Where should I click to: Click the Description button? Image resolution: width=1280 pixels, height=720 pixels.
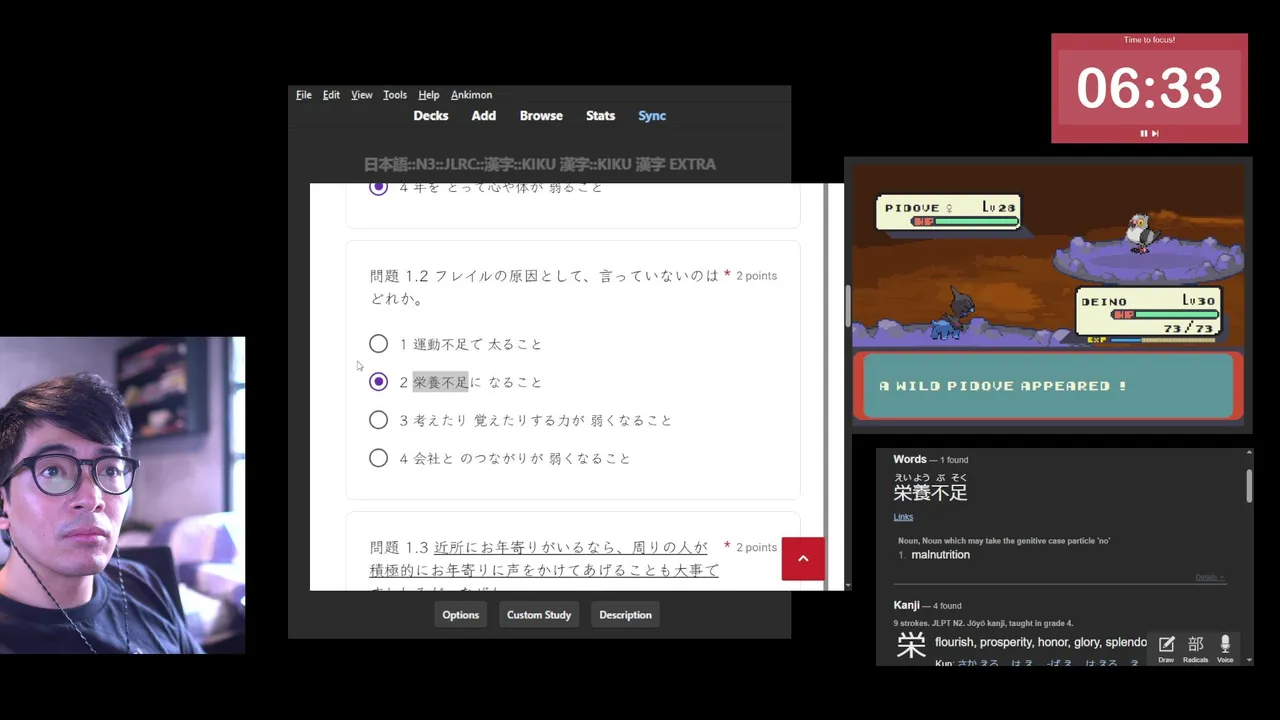pyautogui.click(x=625, y=615)
